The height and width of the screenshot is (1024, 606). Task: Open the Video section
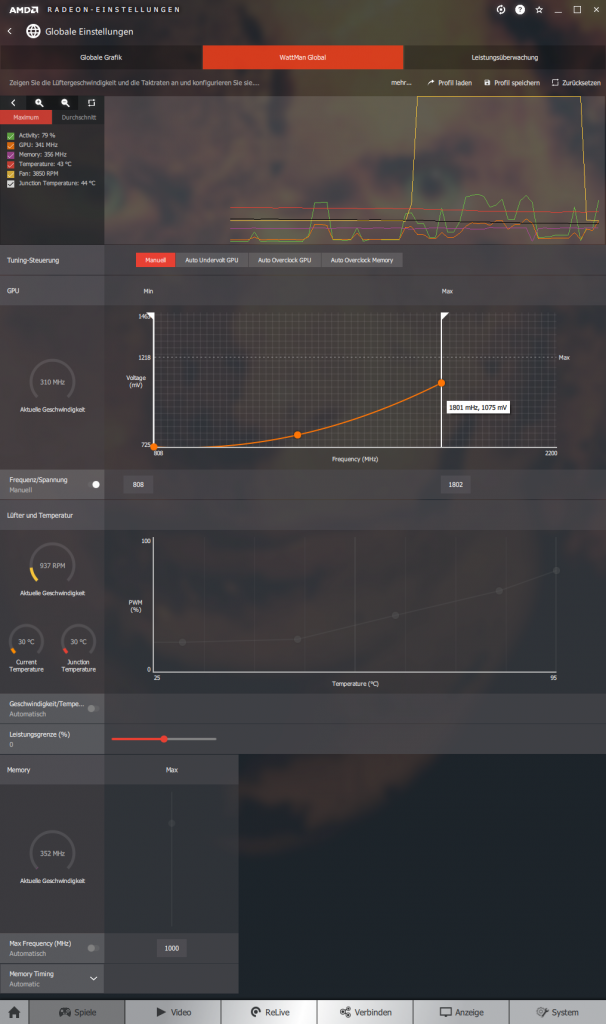(x=173, y=1012)
